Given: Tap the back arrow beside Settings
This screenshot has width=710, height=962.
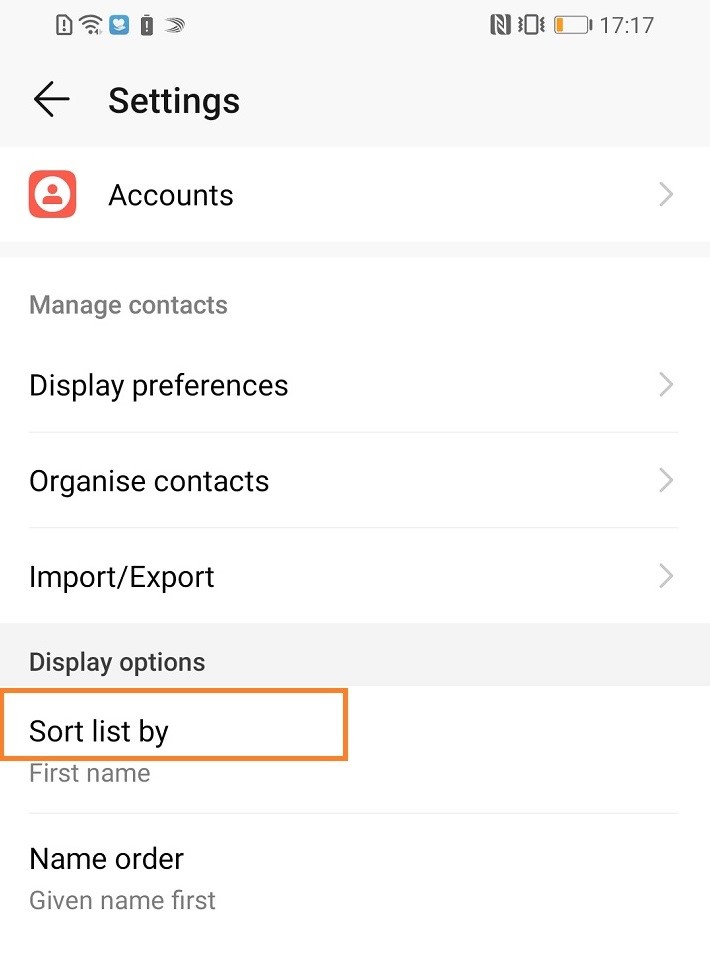Looking at the screenshot, I should pos(50,99).
